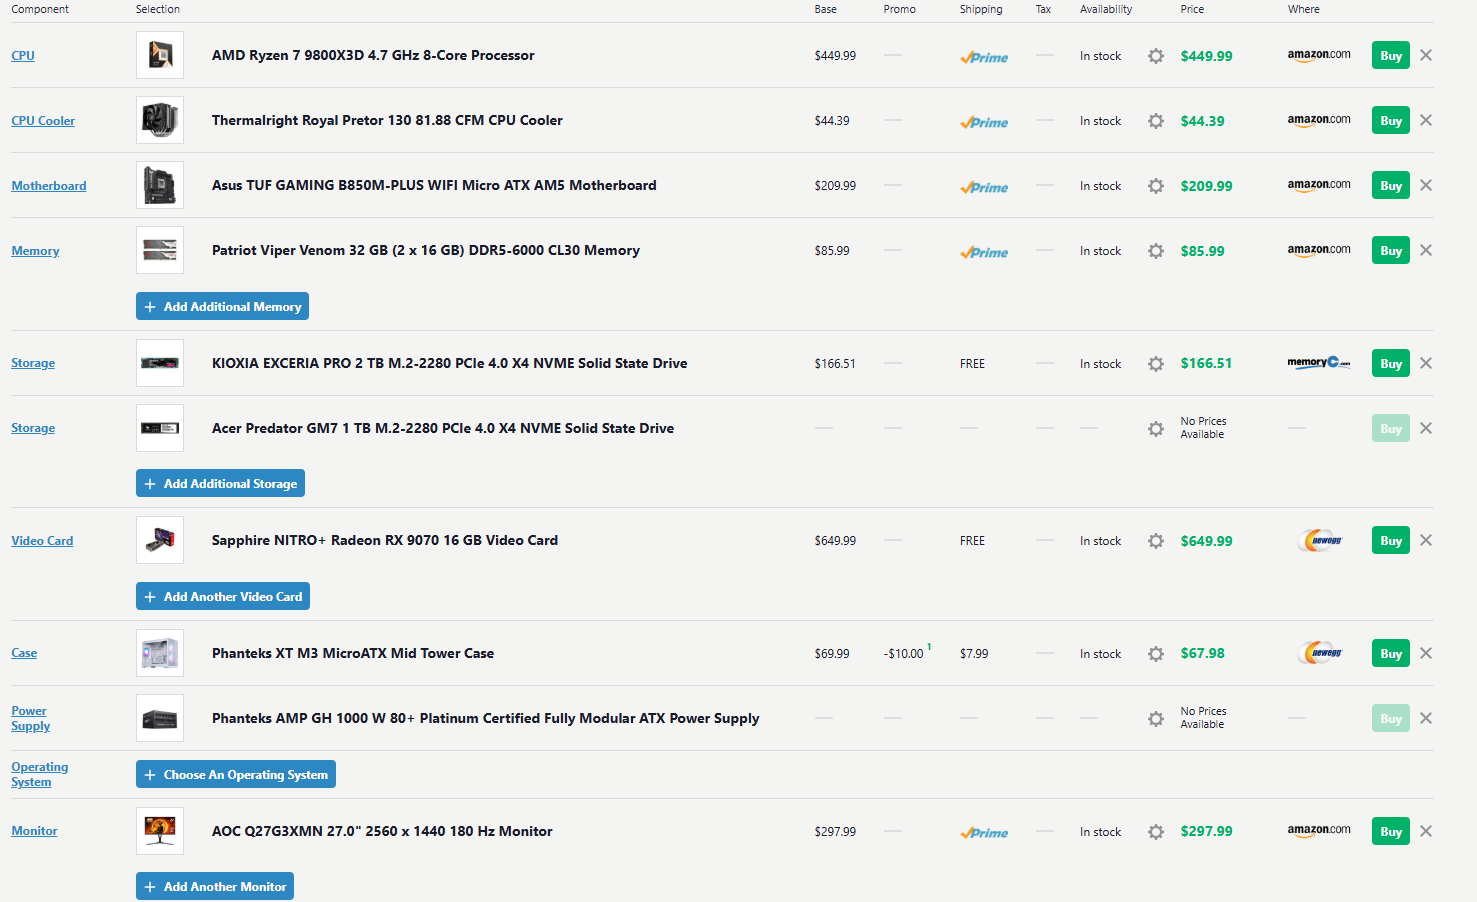Click Add Additional Storage button
The image size is (1477, 902).
tap(220, 483)
